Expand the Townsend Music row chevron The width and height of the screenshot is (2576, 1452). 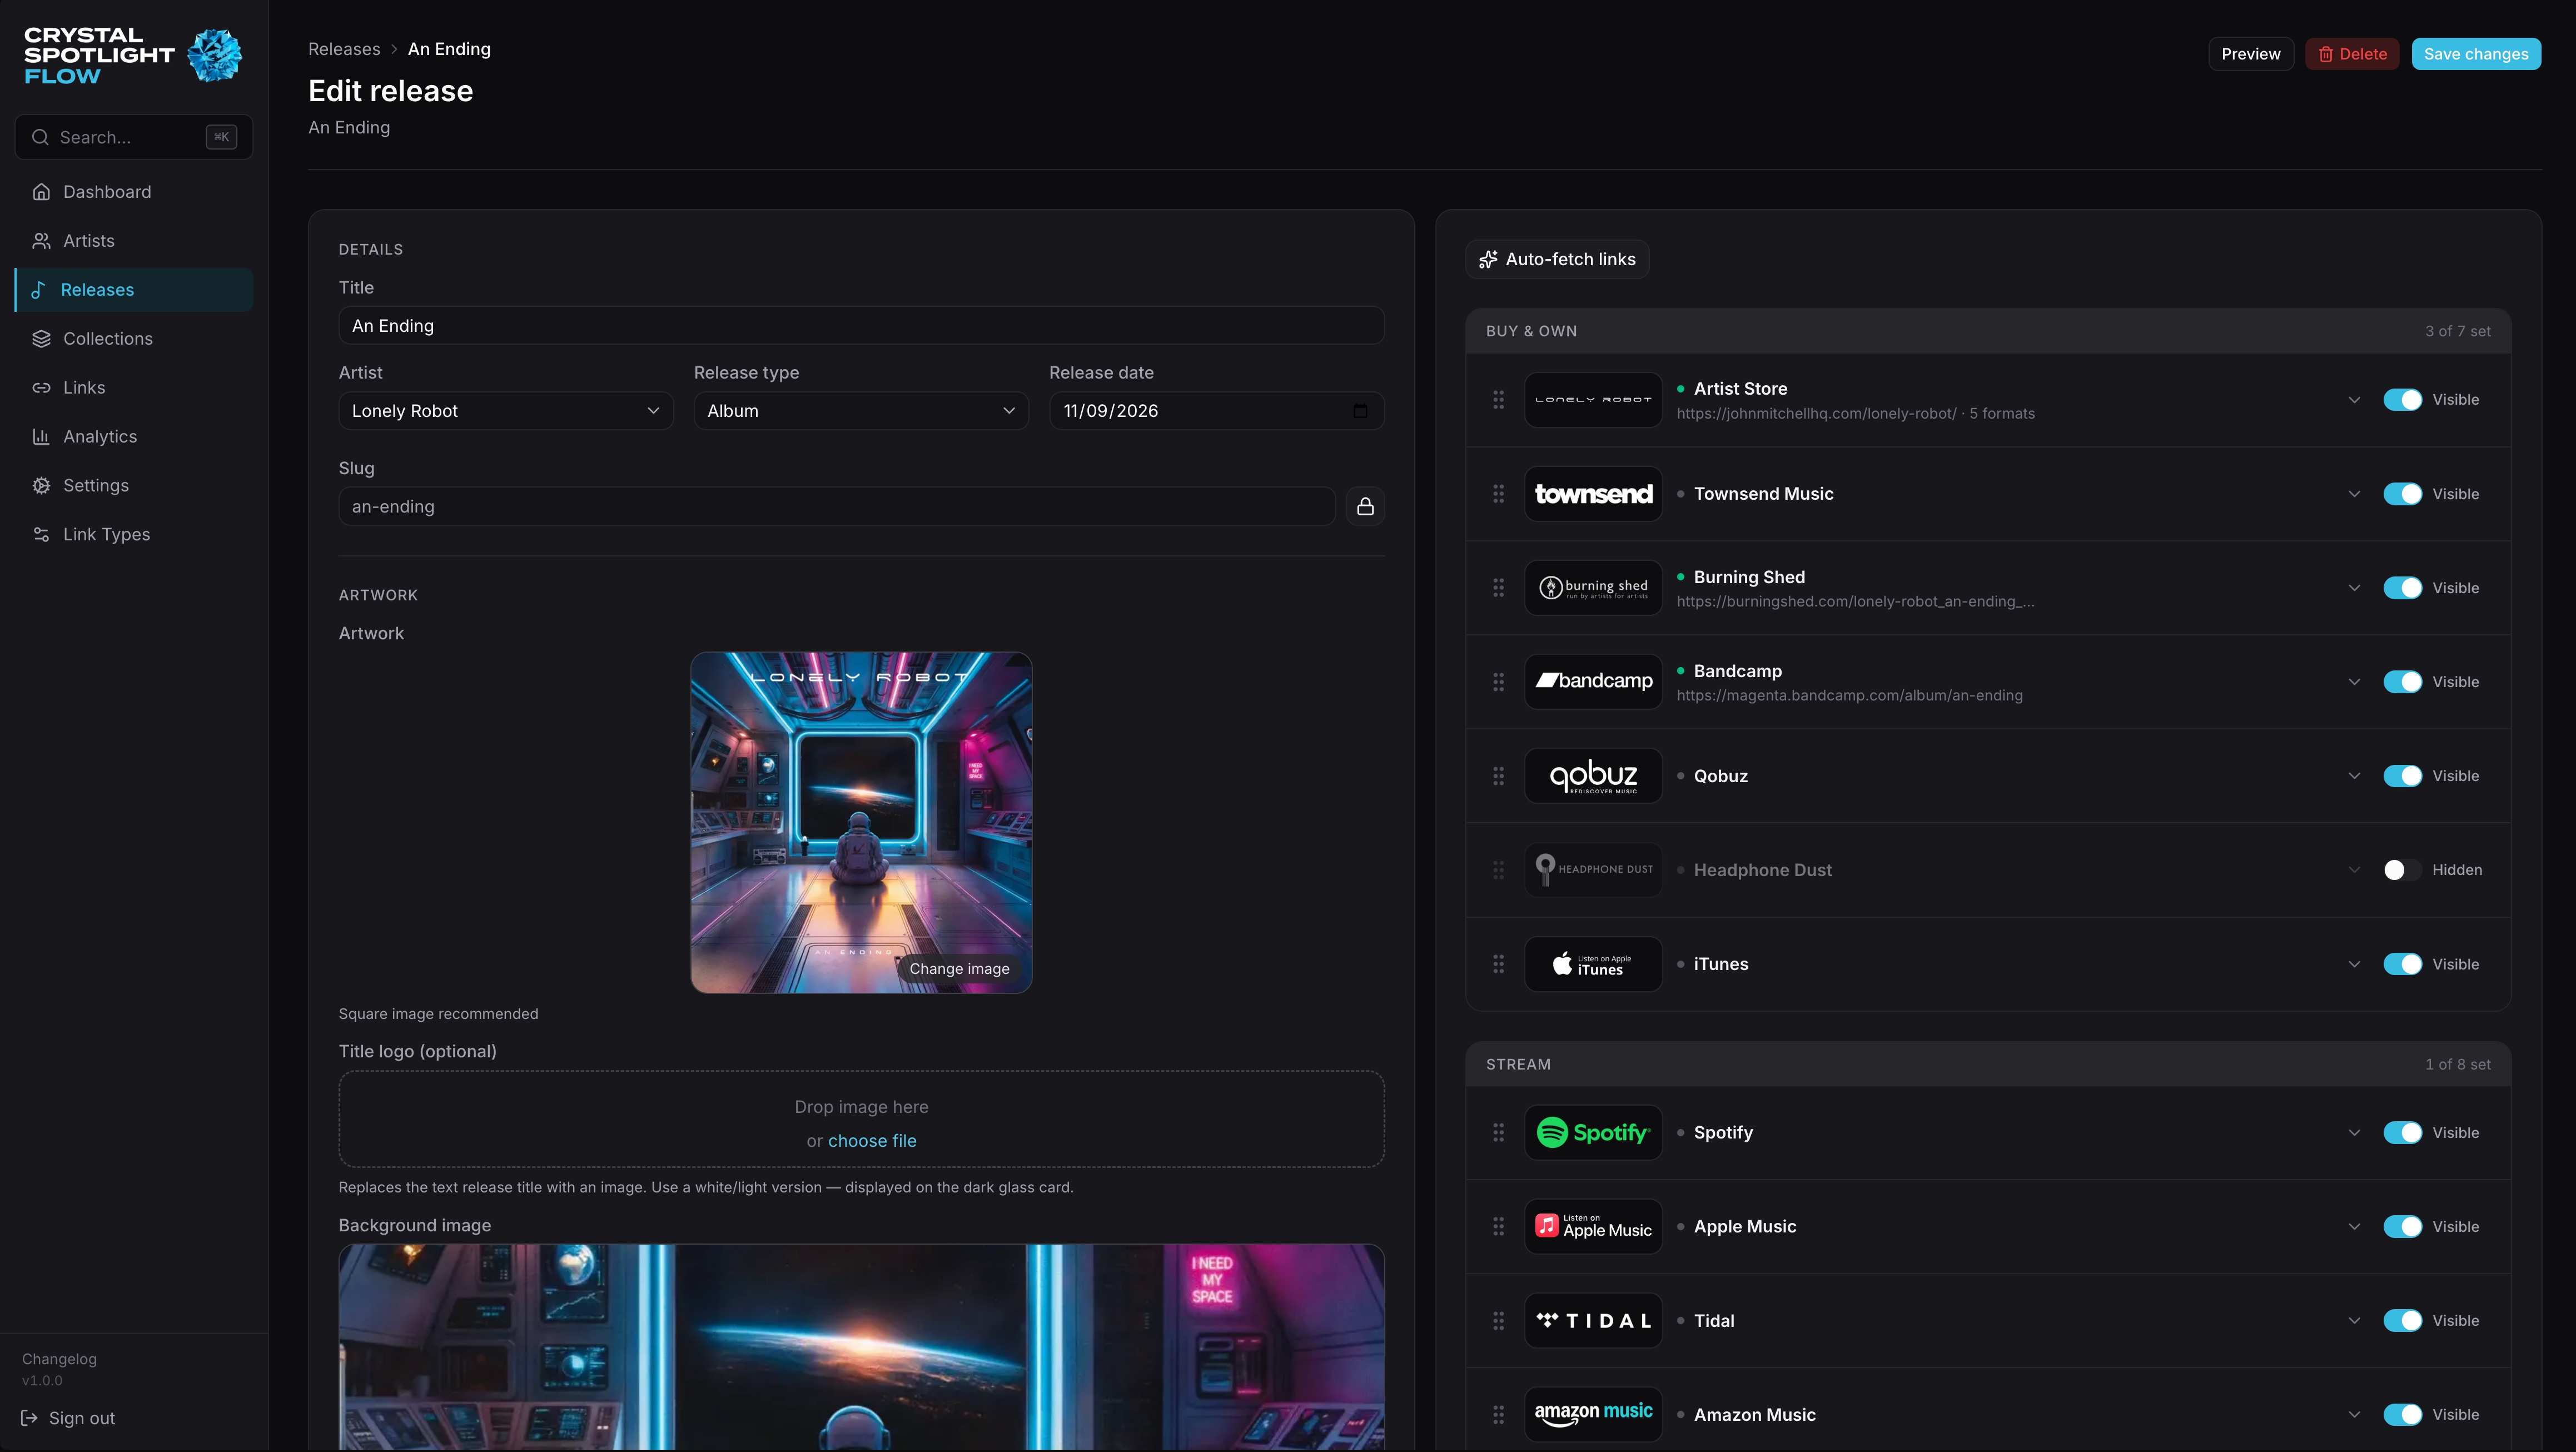(x=2354, y=494)
